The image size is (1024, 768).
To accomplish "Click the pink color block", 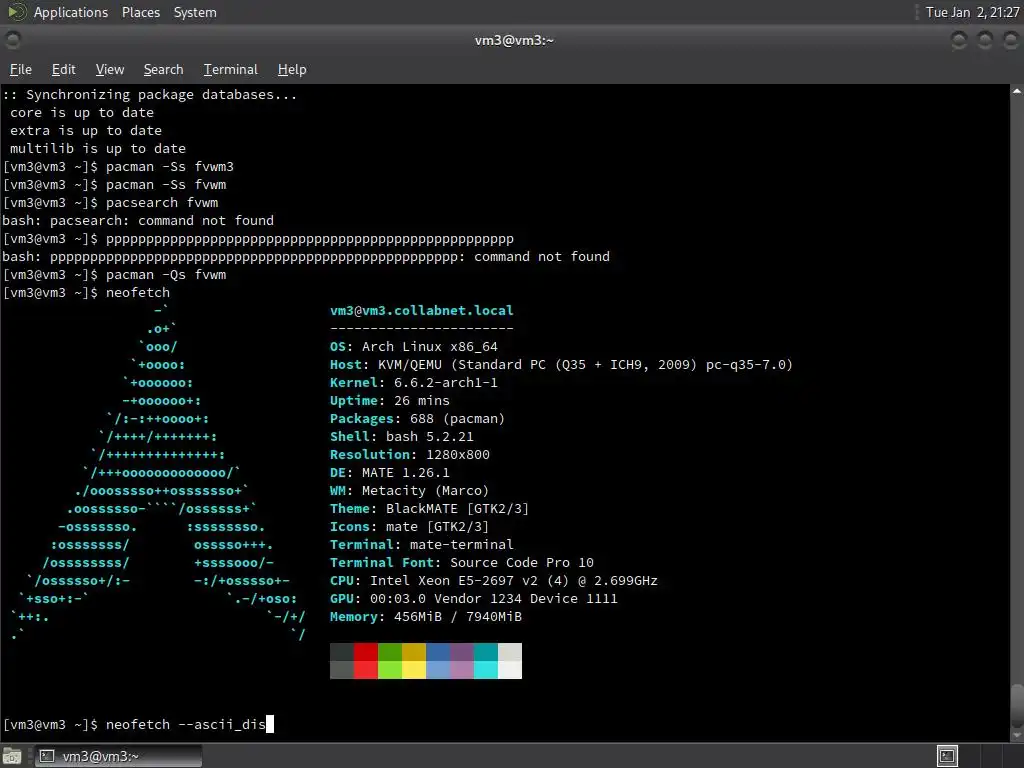I will (462, 670).
